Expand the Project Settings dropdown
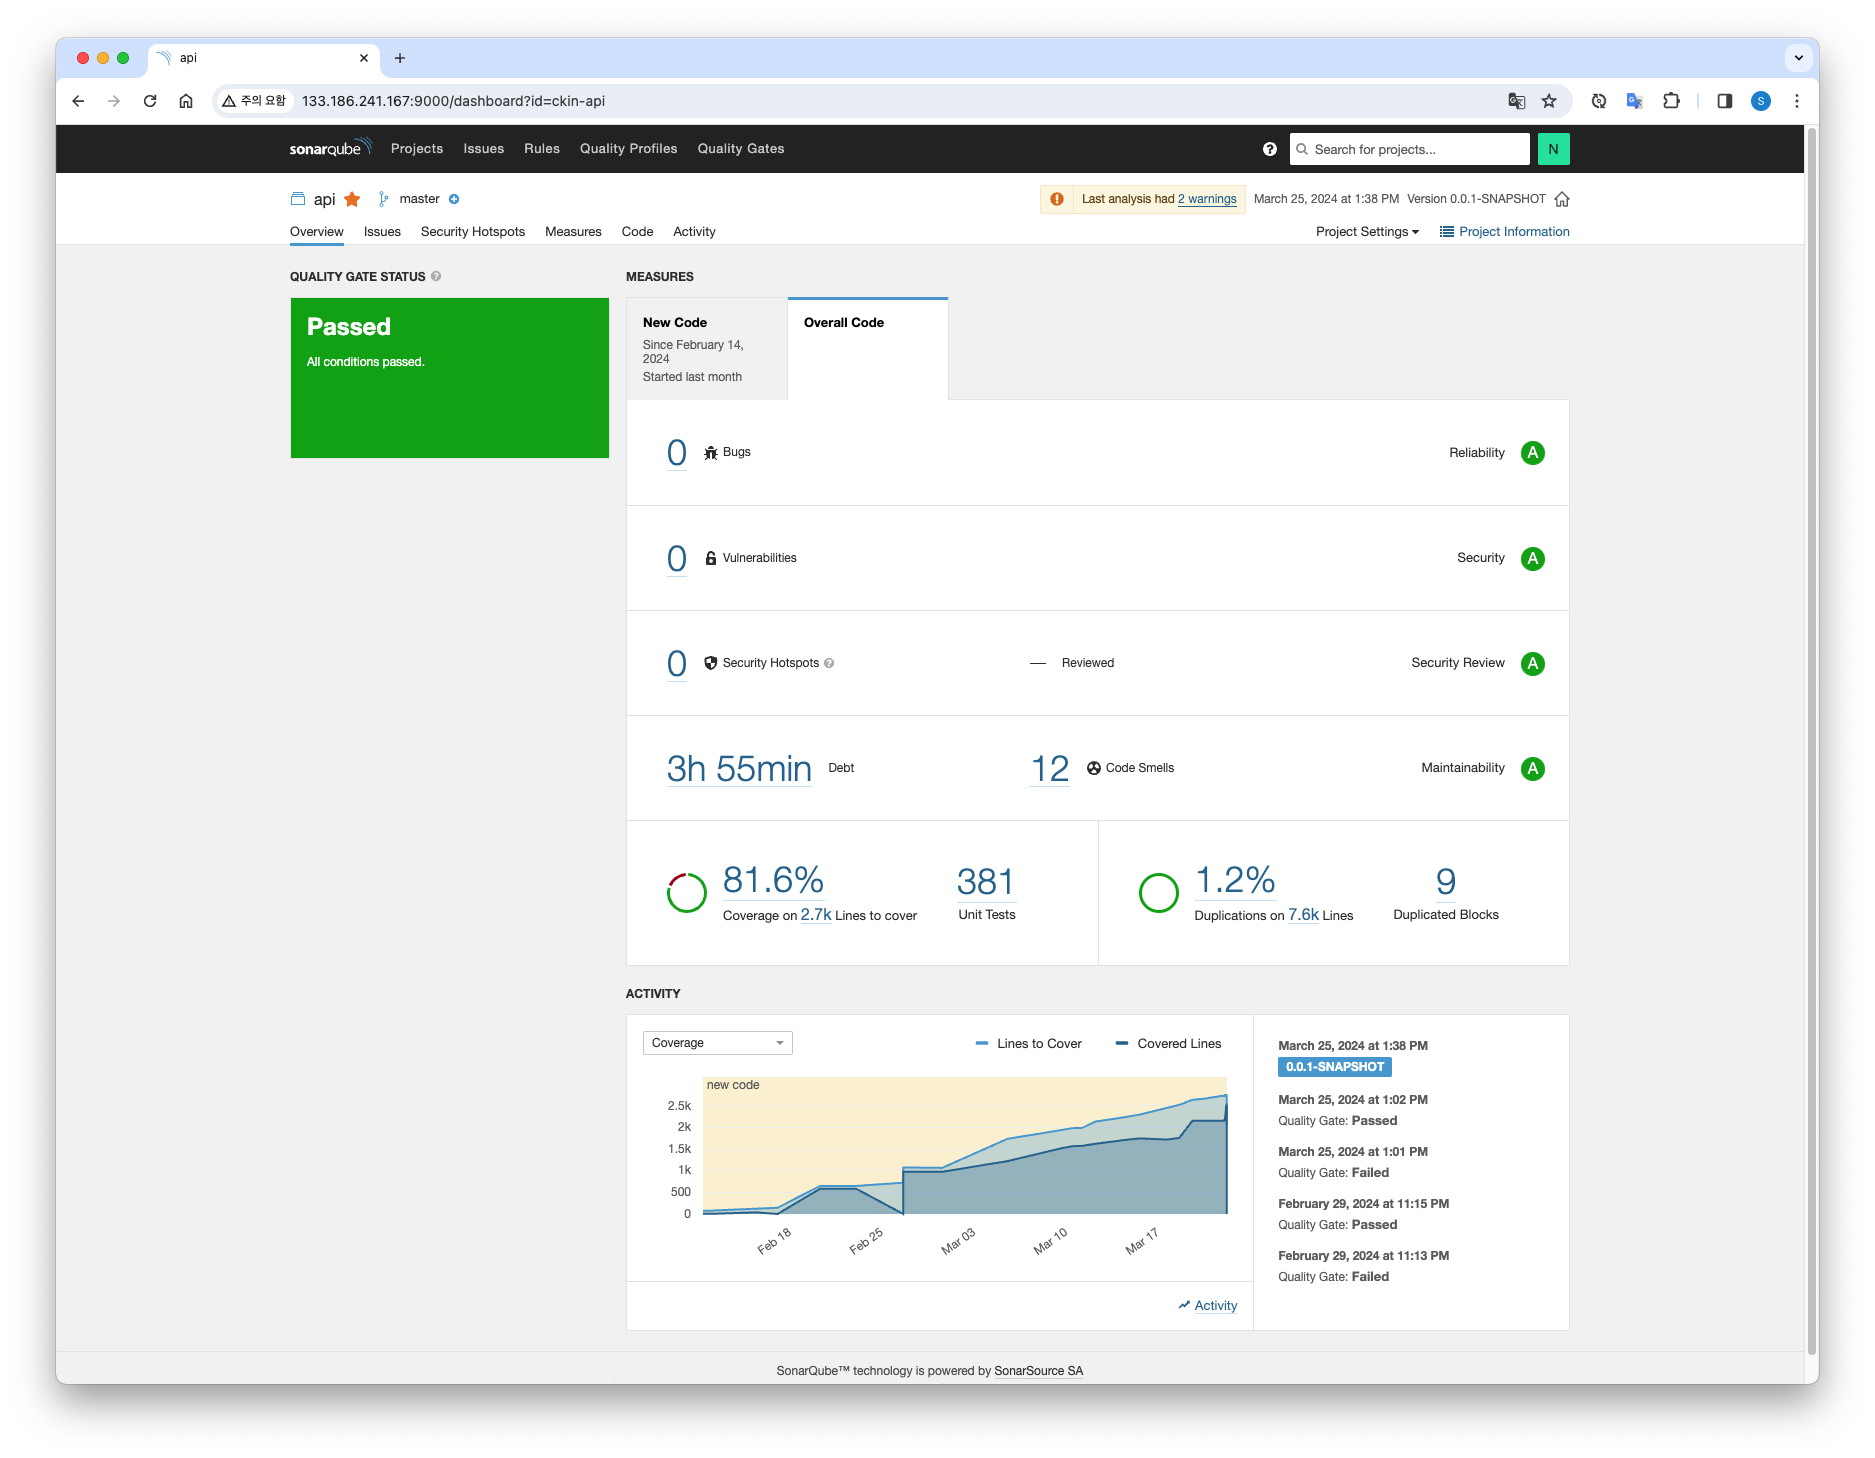The height and width of the screenshot is (1458, 1875). click(1367, 232)
